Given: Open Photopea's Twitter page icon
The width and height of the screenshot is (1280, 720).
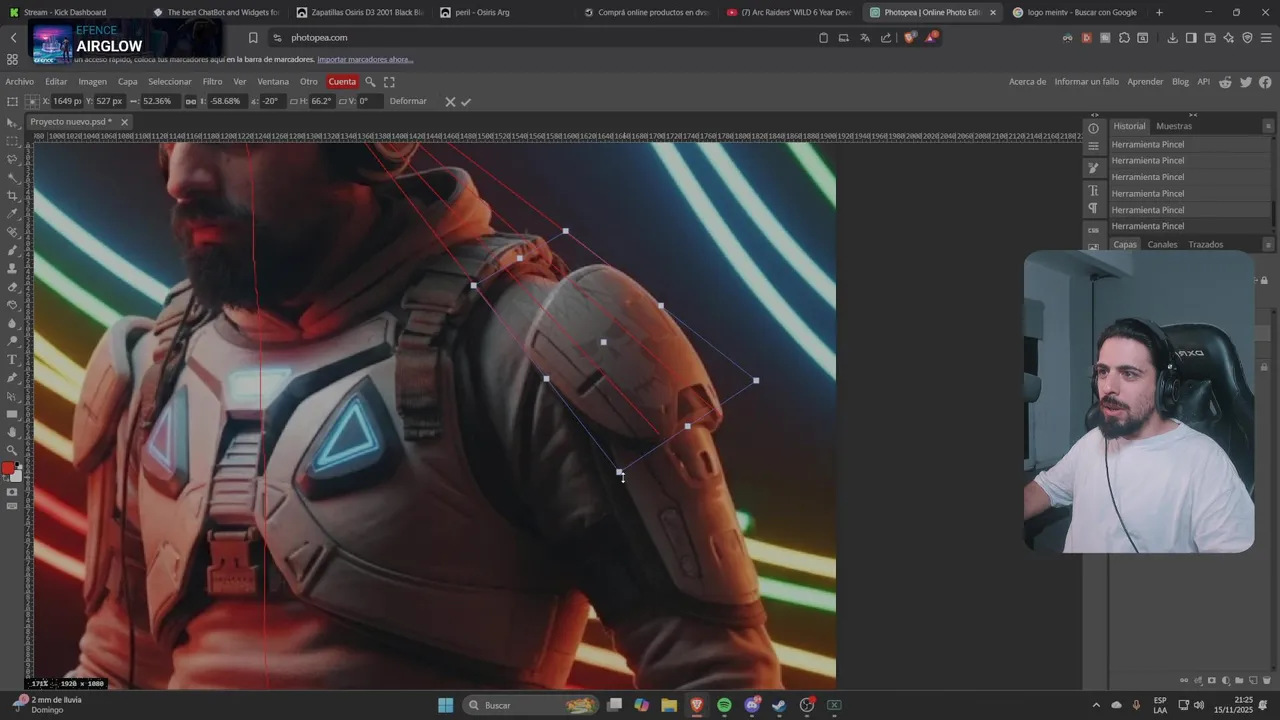Looking at the screenshot, I should (1245, 82).
